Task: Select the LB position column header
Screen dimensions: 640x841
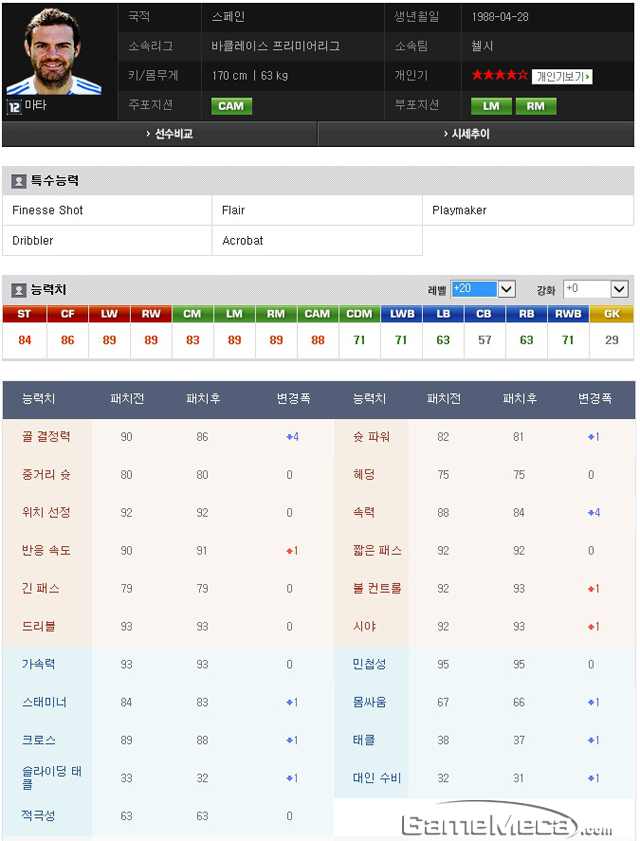Action: pos(443,314)
